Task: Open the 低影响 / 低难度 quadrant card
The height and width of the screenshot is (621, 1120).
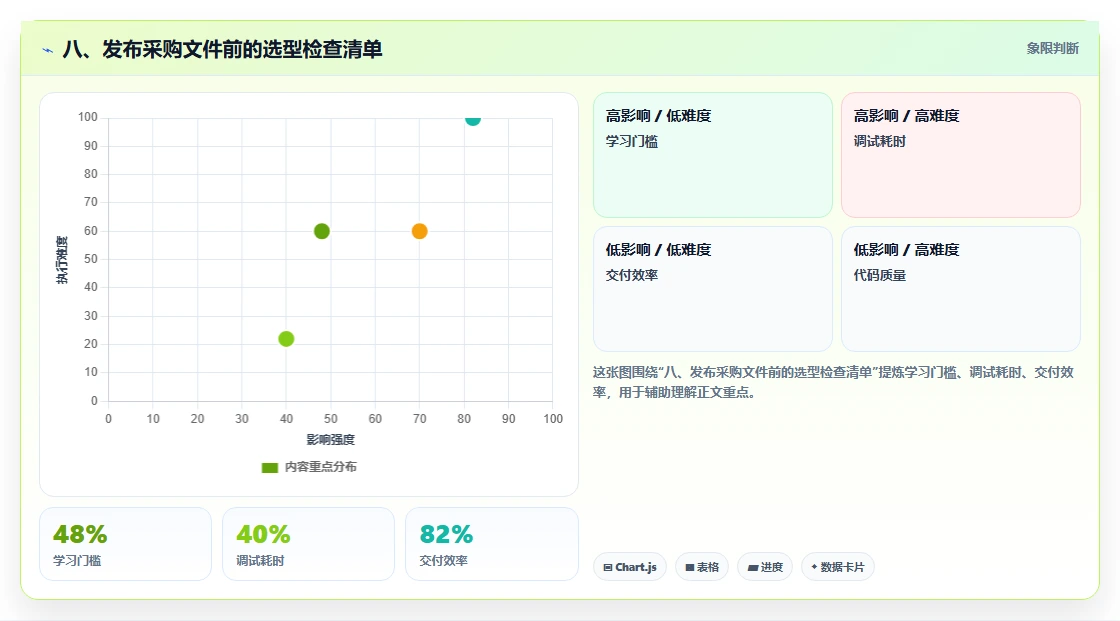Action: [x=713, y=289]
